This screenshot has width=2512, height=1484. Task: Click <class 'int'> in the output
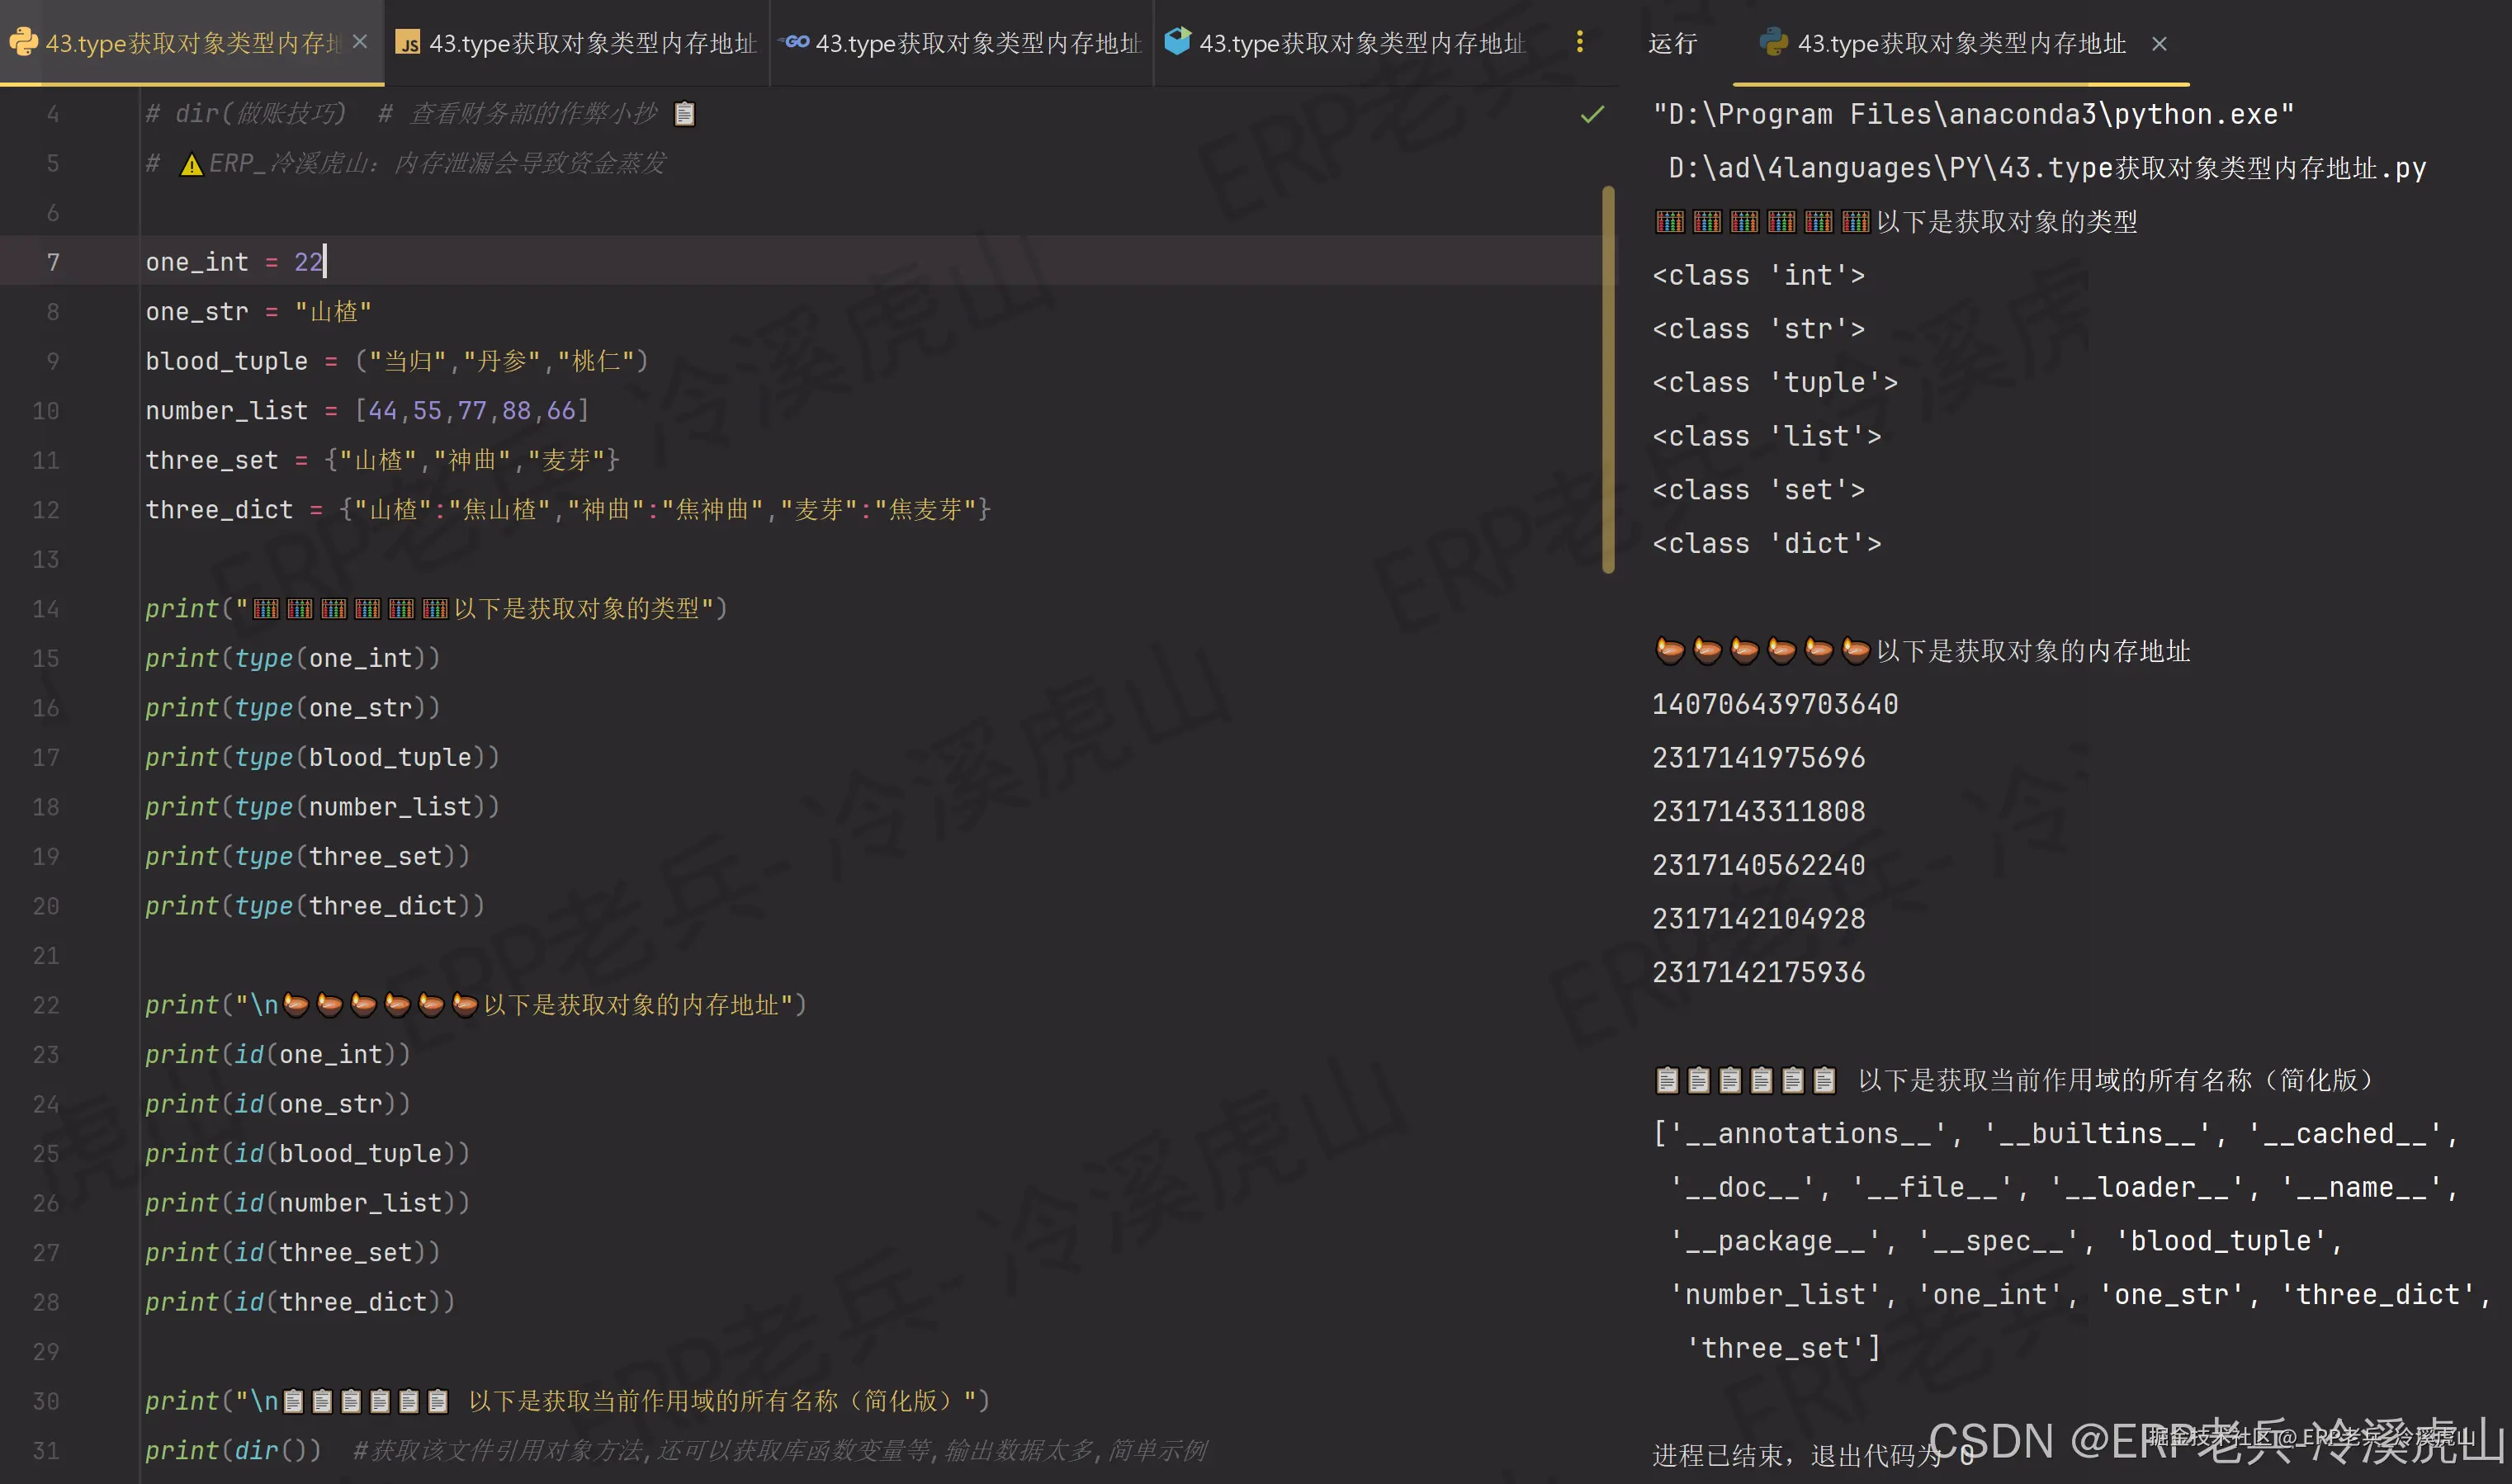tap(1758, 275)
